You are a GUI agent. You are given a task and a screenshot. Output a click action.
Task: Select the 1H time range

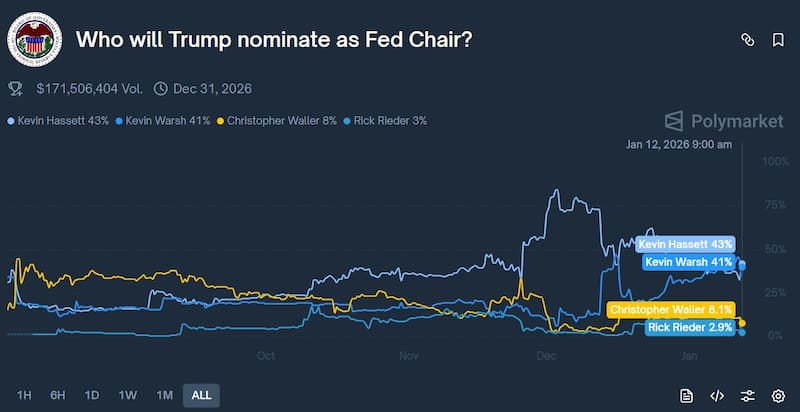[24, 395]
